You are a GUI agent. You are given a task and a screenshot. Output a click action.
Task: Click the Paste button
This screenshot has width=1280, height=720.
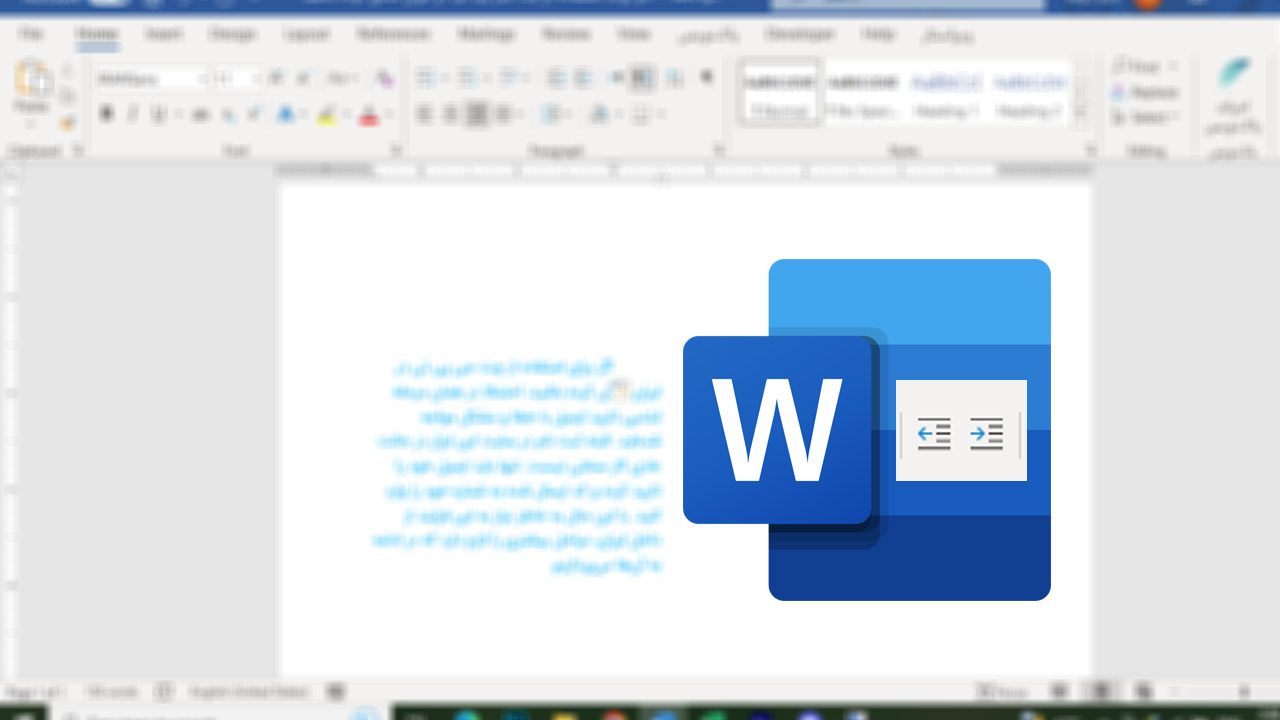tap(31, 92)
